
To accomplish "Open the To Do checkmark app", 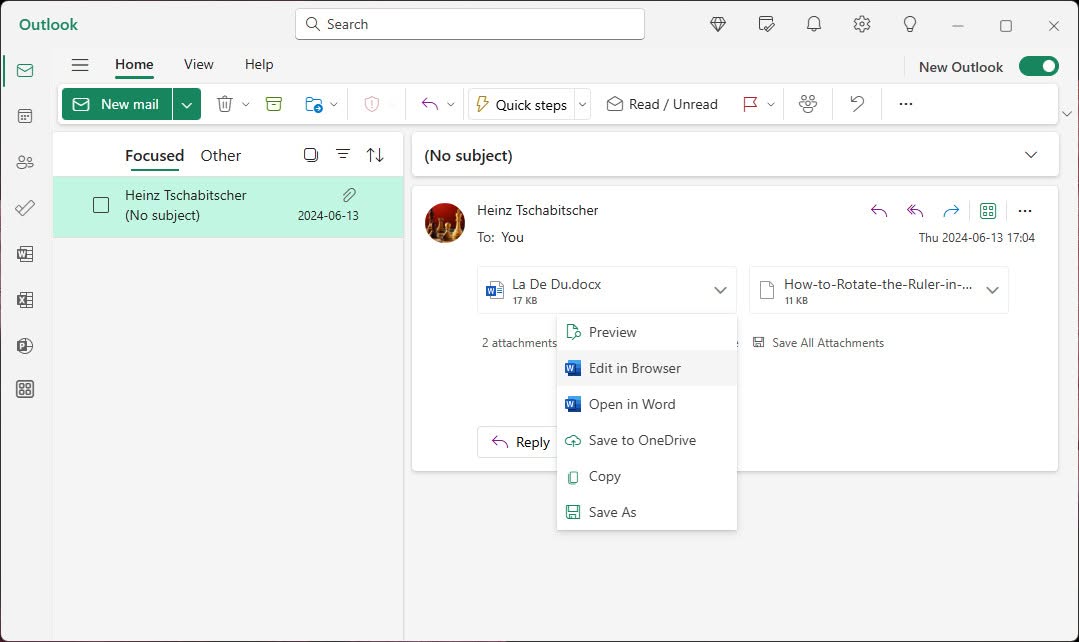I will (25, 208).
